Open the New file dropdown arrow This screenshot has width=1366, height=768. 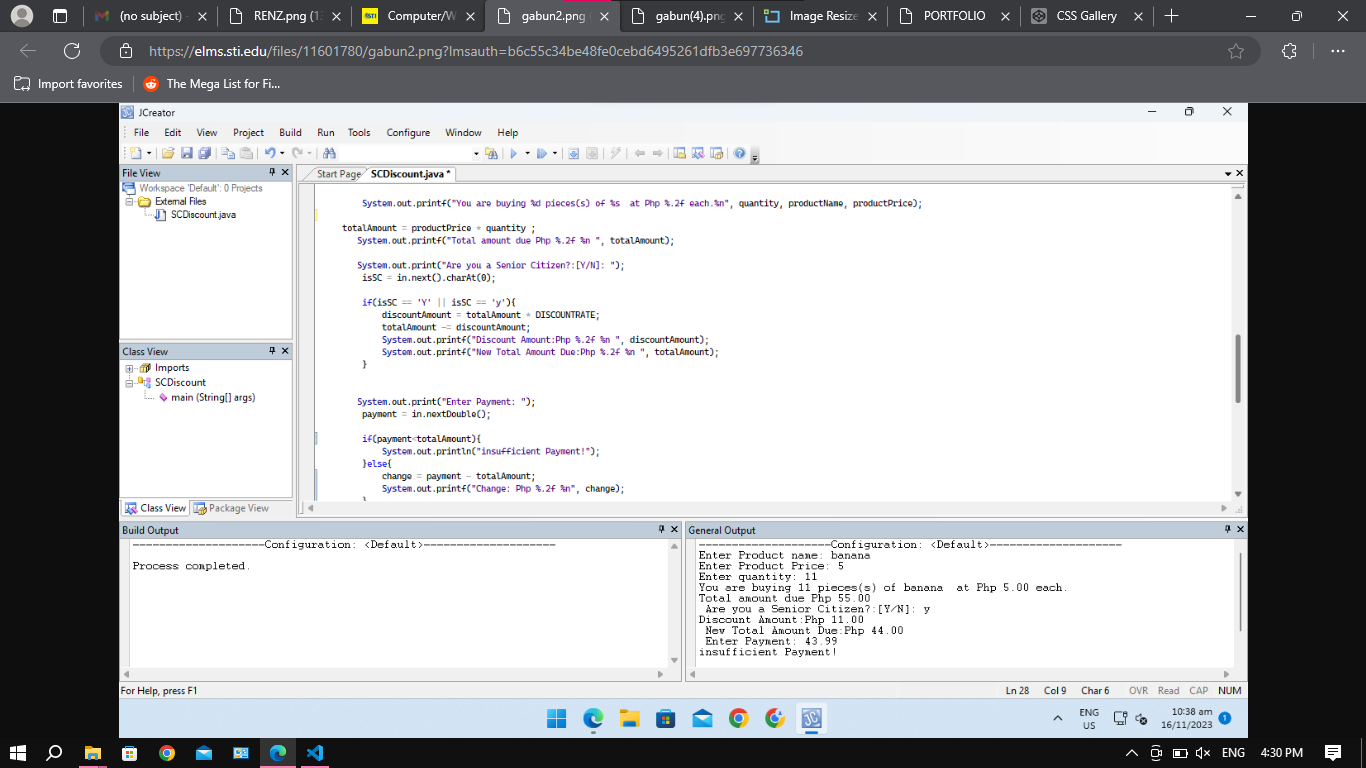pos(149,153)
